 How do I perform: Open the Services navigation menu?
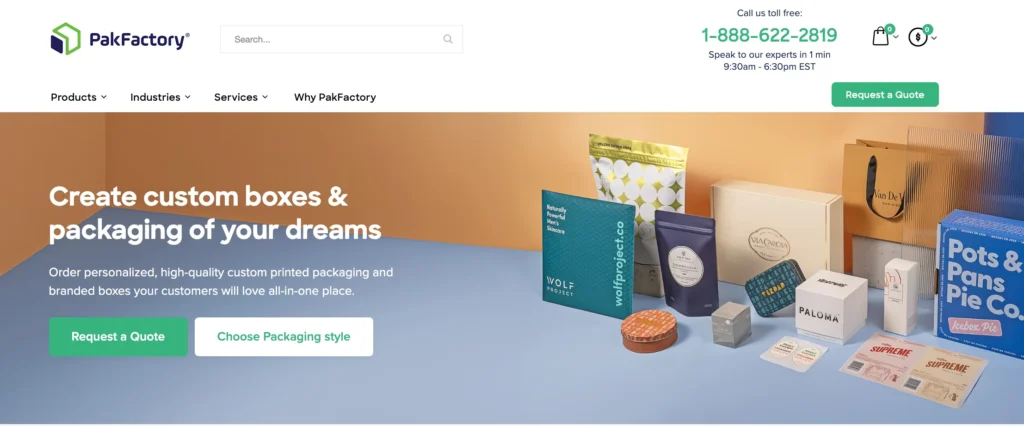pos(241,97)
